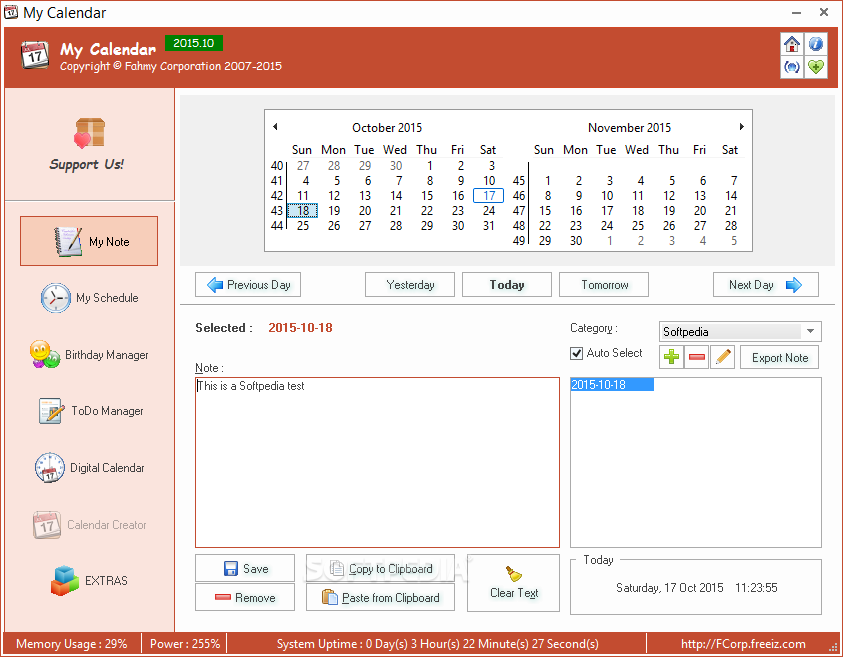The image size is (843, 657).
Task: Click the FCorp.freeiz.com link
Action: click(742, 644)
